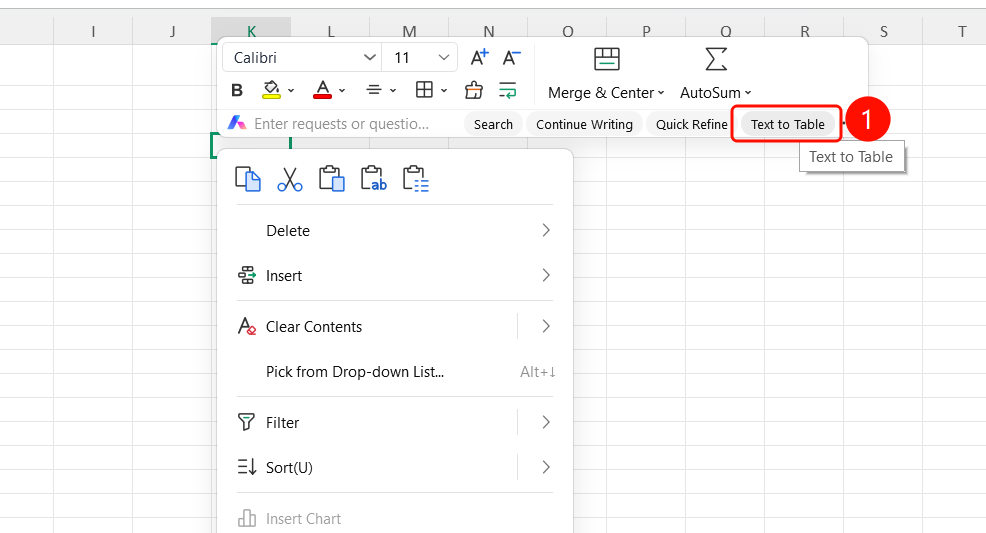Toggle bold formatting

(237, 91)
